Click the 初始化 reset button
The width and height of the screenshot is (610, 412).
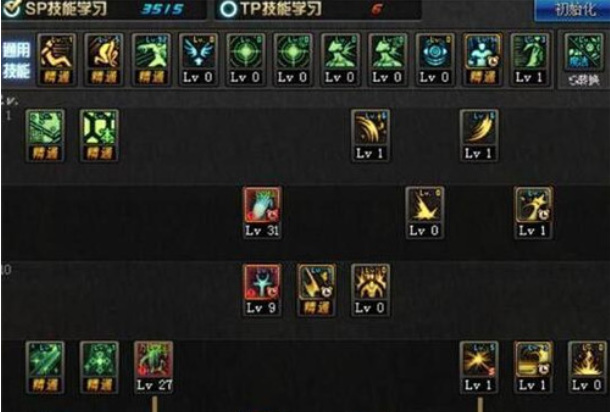pos(571,9)
